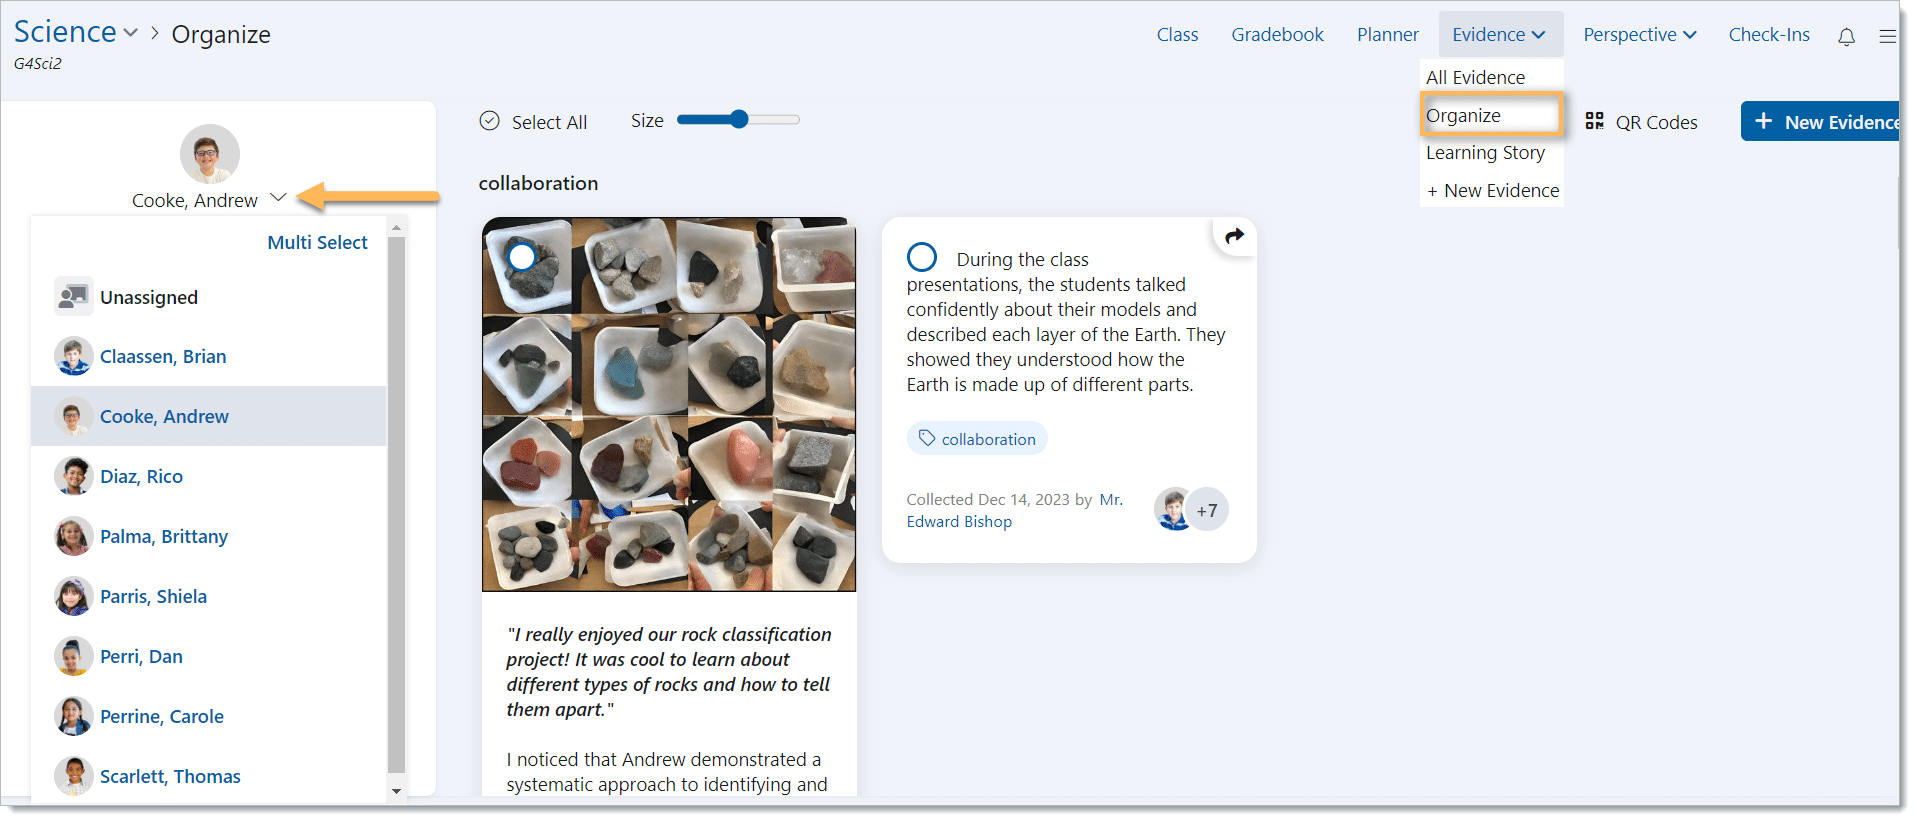1915x821 pixels.
Task: Collapse the Cooke, Andrew student dropdown
Action: coord(279,198)
